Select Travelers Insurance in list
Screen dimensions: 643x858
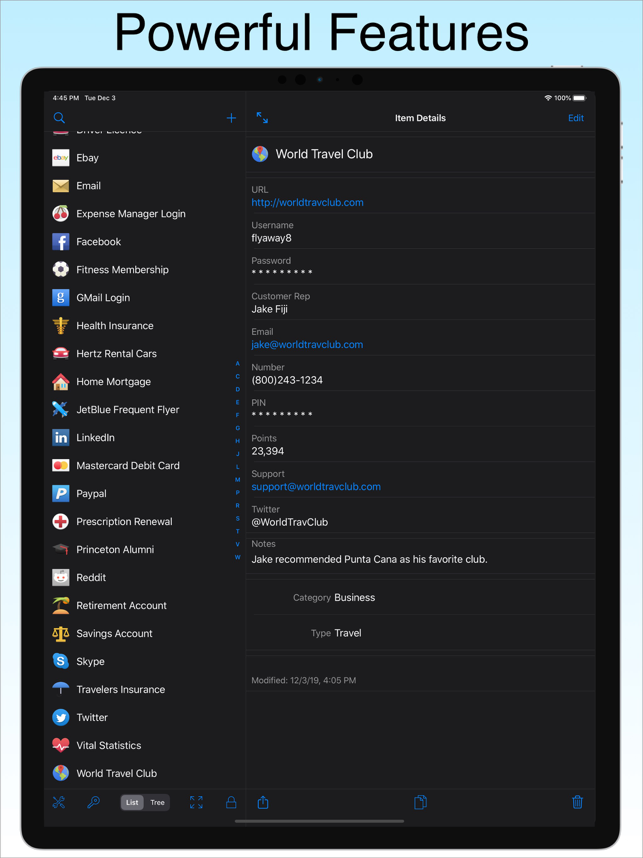coord(144,689)
